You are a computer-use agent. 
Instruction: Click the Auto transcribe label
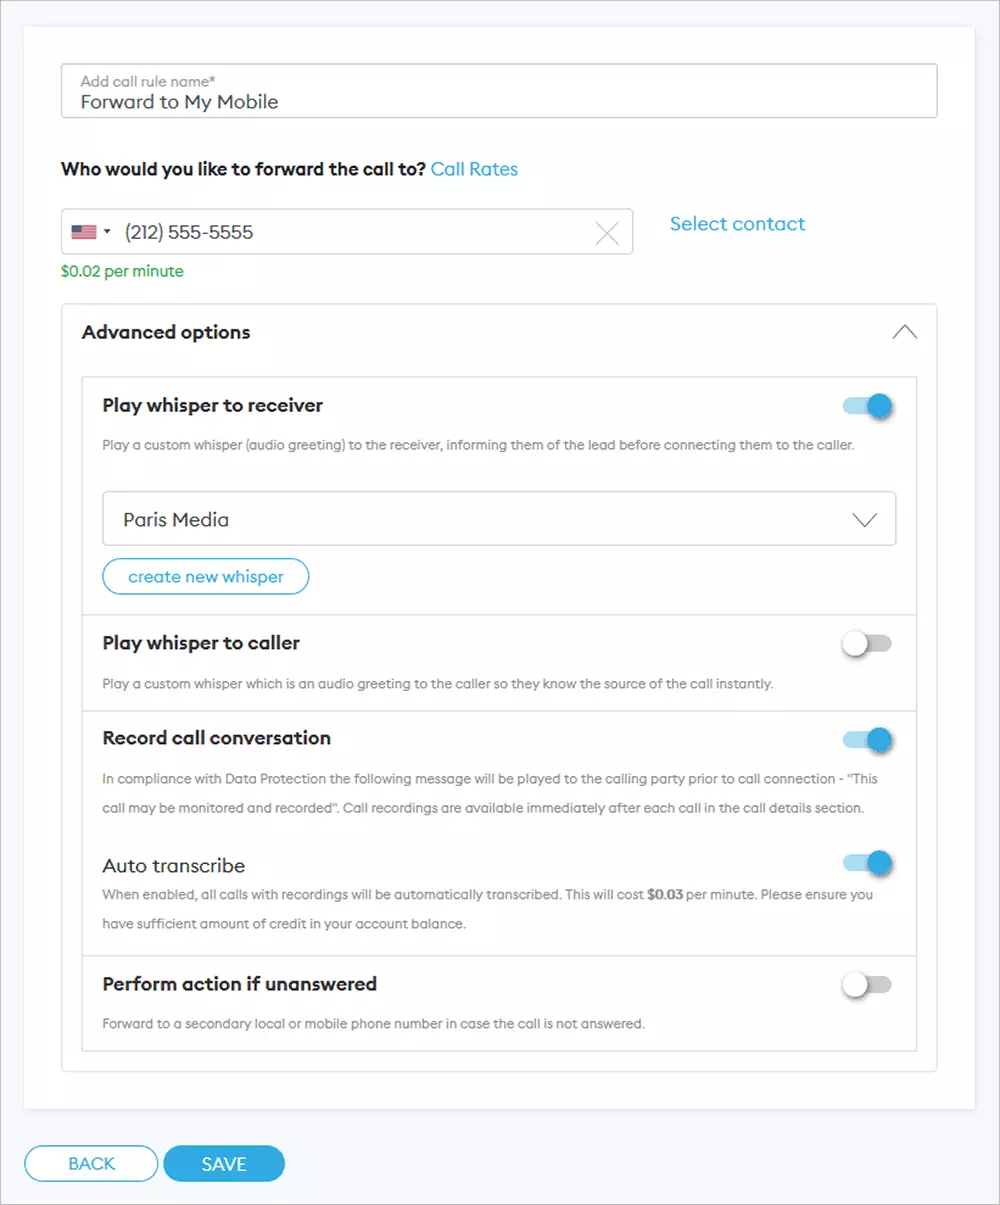click(x=173, y=866)
